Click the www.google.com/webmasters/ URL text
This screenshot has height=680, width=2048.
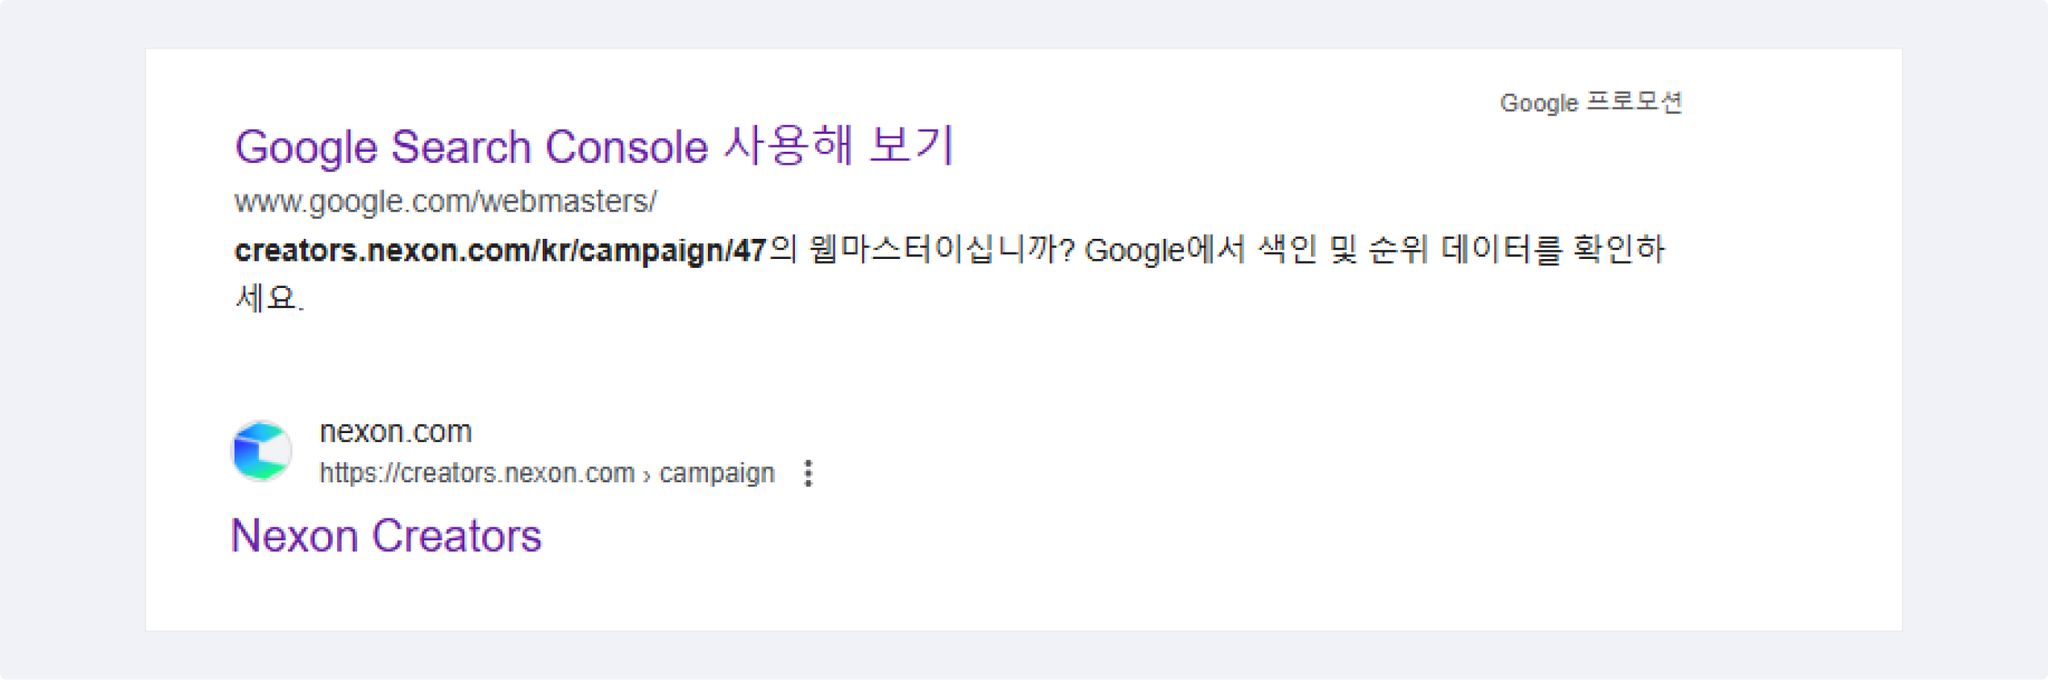[x=445, y=201]
